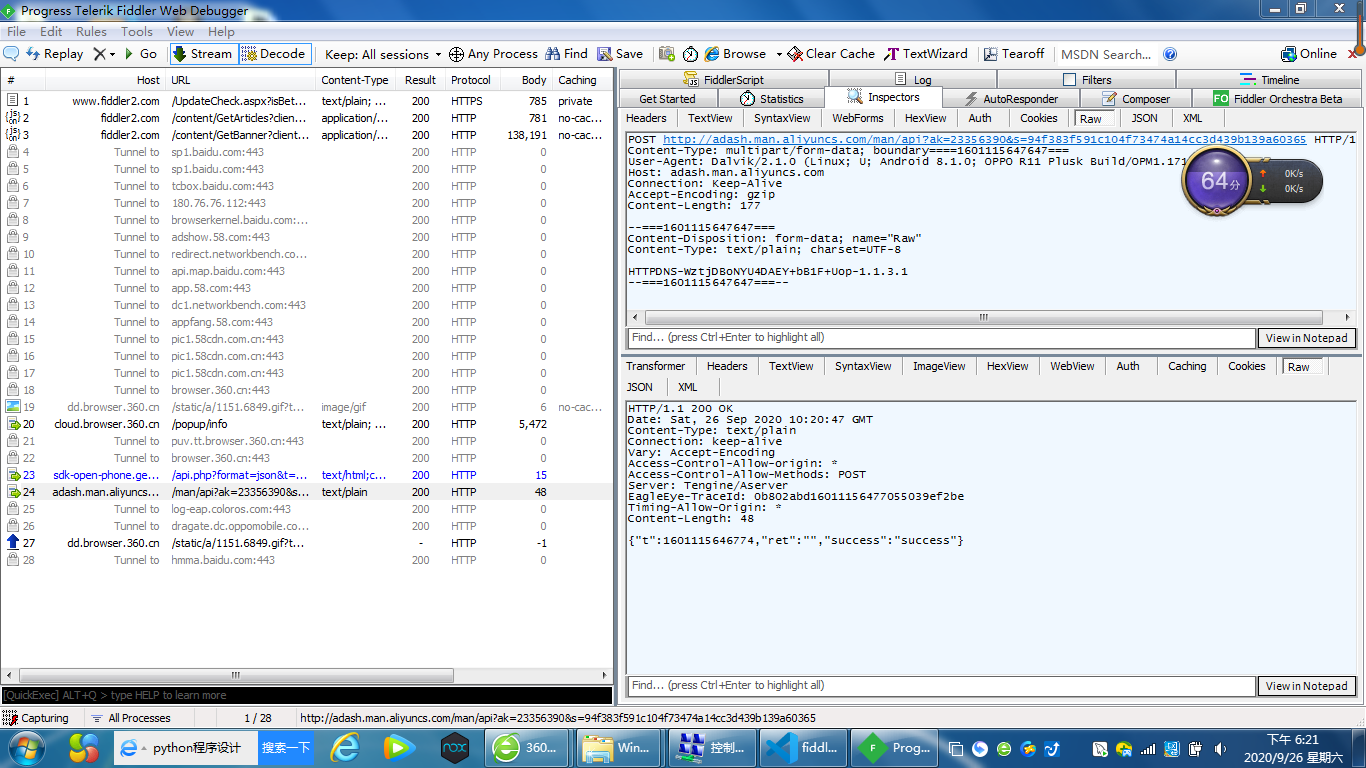Sort sessions by Result column header

click(x=420, y=80)
